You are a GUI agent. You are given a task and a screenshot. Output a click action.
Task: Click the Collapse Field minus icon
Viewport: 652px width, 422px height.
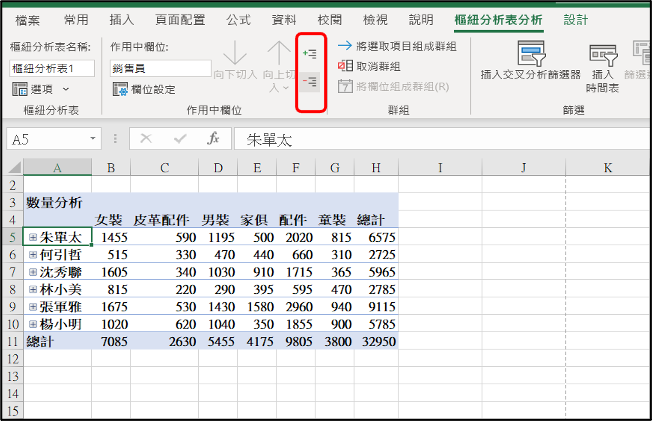[x=310, y=81]
